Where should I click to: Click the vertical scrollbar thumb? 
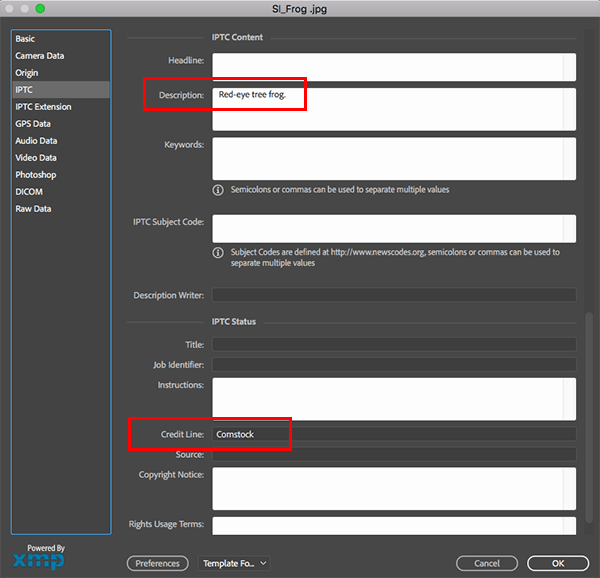tap(589, 418)
